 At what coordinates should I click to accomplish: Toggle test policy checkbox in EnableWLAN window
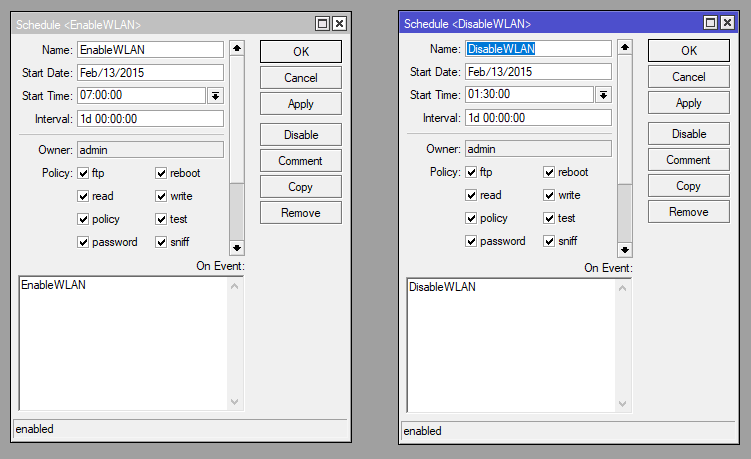(161, 219)
